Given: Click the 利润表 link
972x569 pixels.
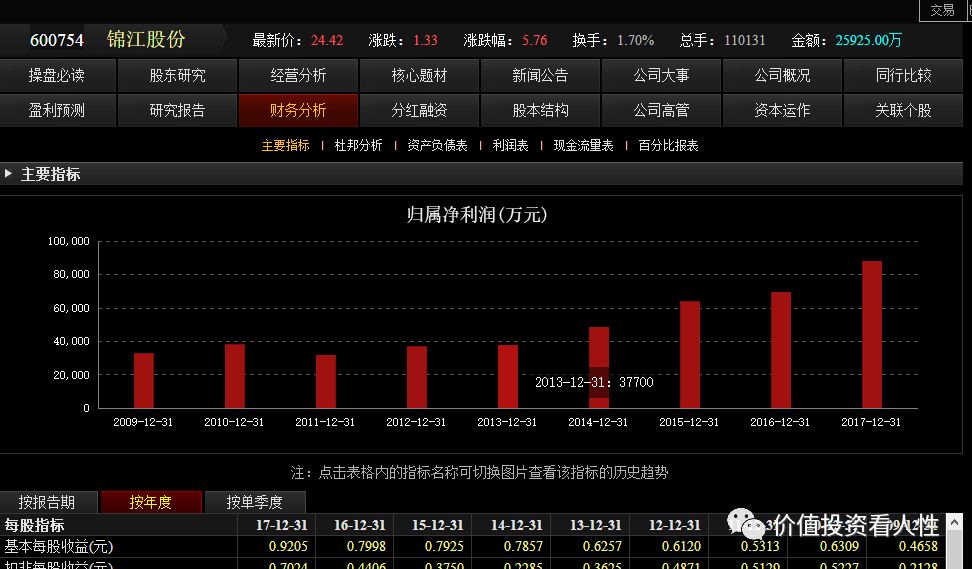Looking at the screenshot, I should pyautogui.click(x=510, y=146).
